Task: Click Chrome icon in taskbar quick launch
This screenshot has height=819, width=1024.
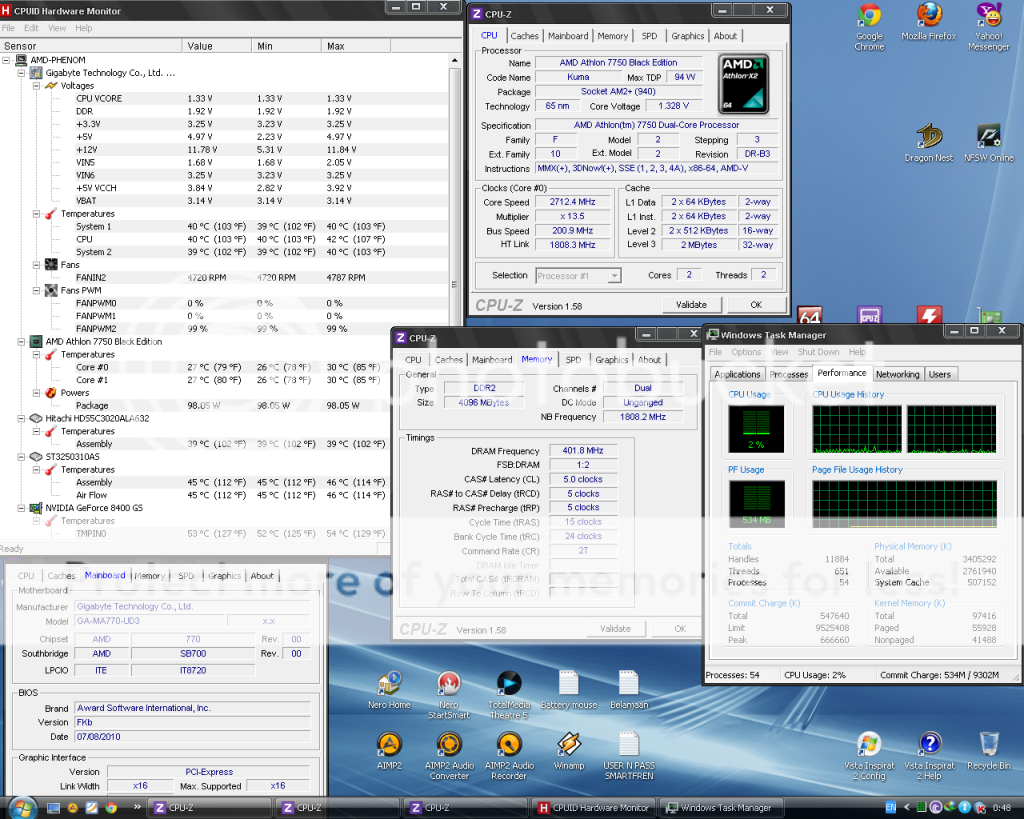Action: pyautogui.click(x=111, y=808)
